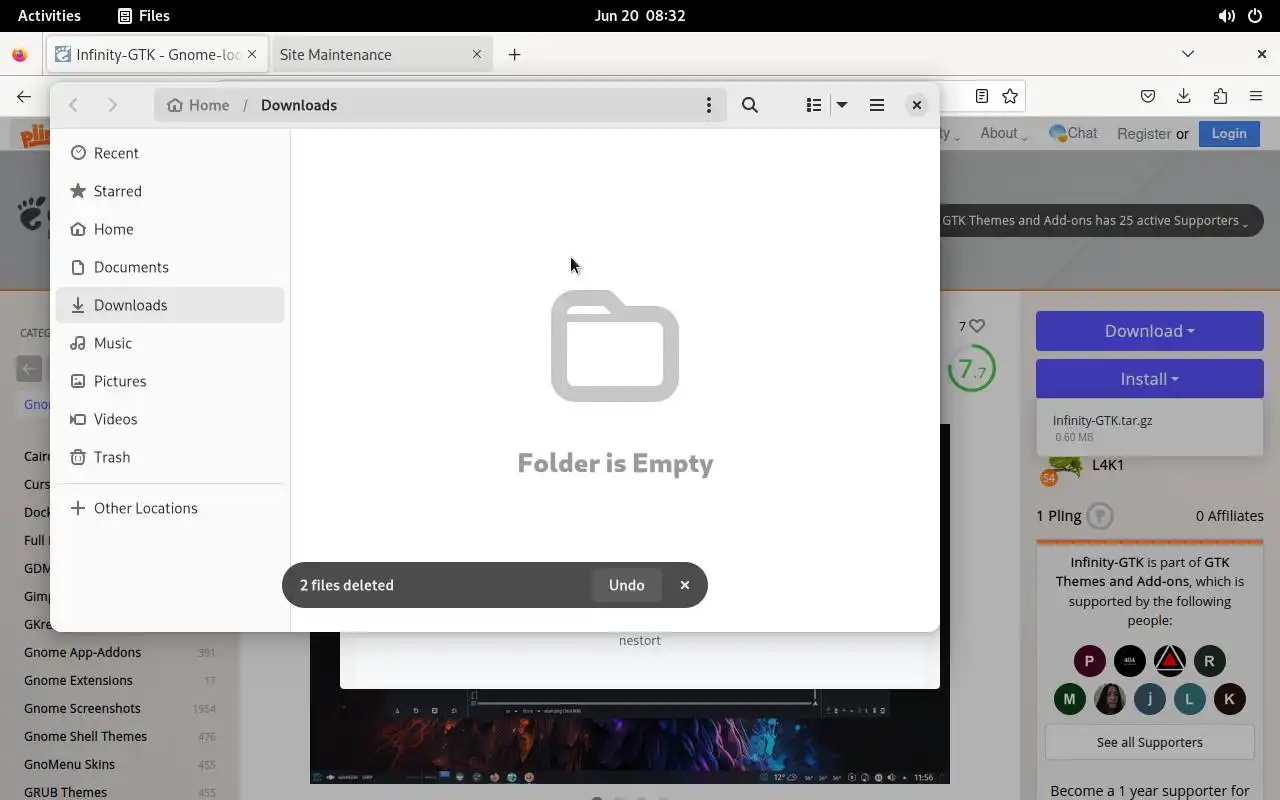Switch to Site Maintenance browser tab
The image size is (1280, 800).
click(381, 54)
